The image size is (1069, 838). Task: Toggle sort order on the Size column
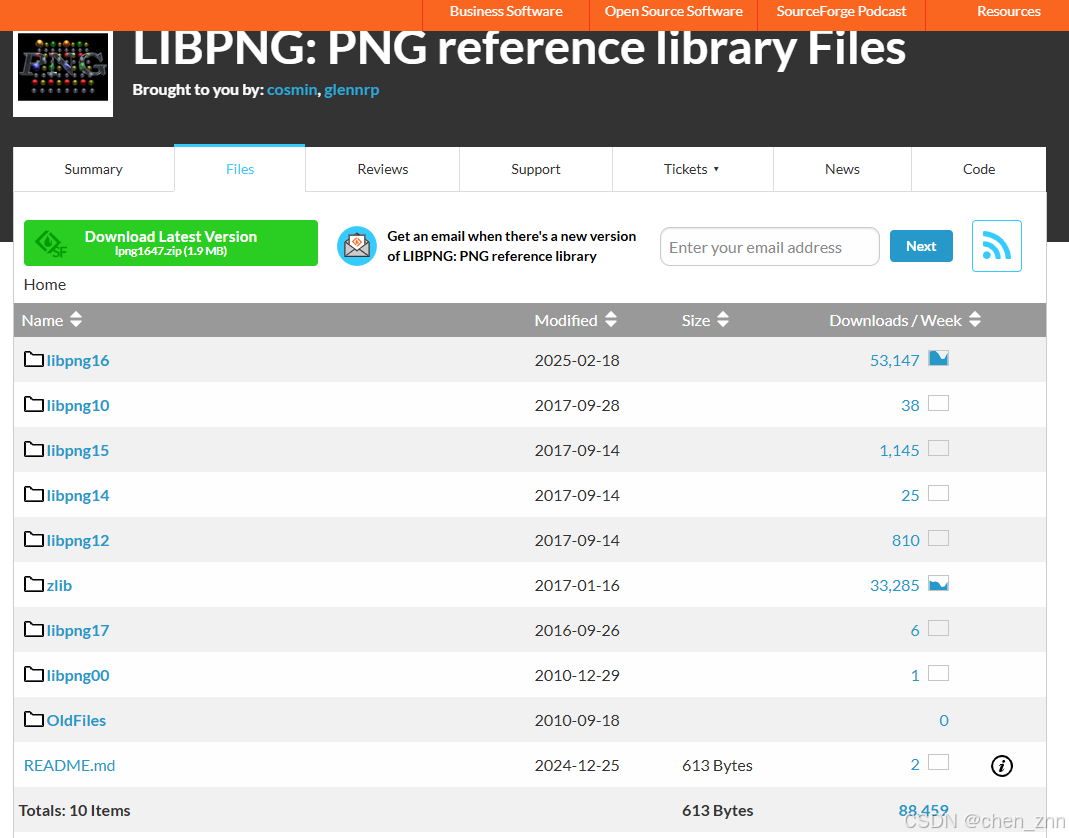coord(722,320)
